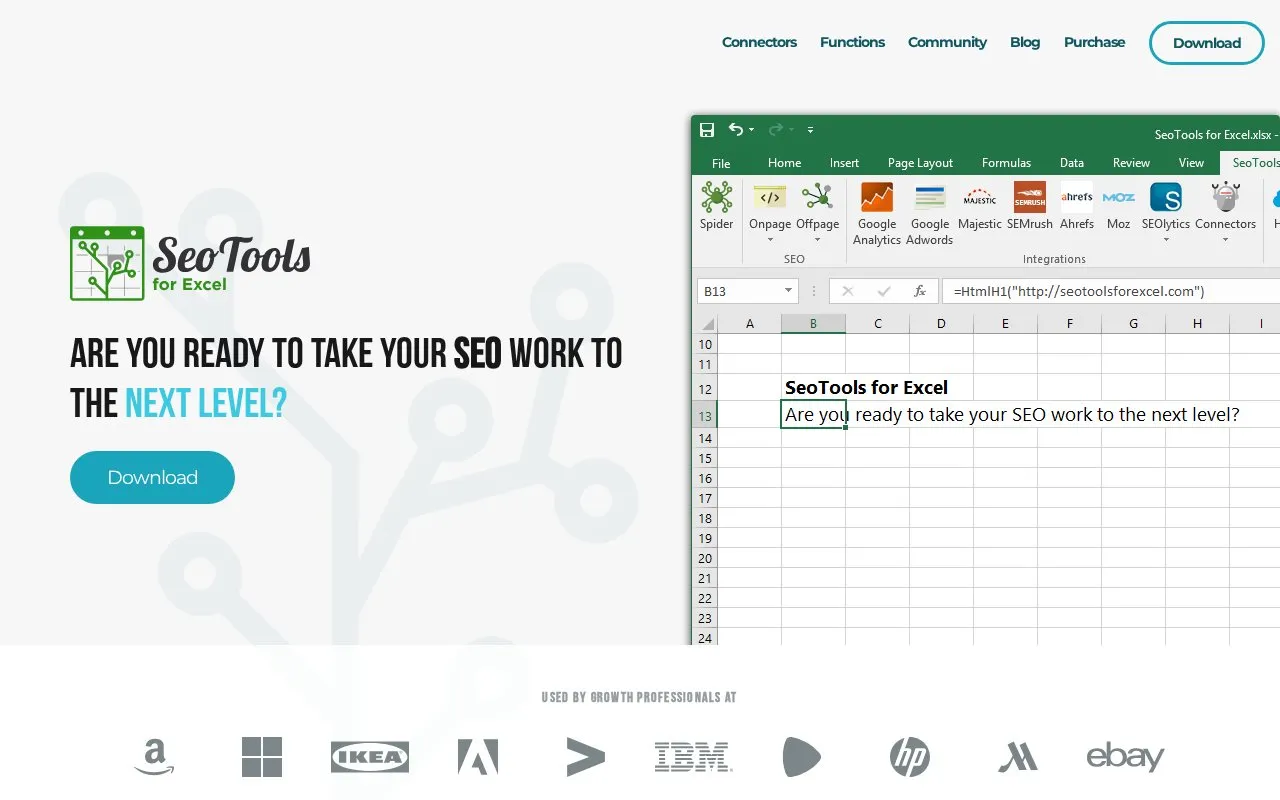
Task: Open the Customize Quick Access Toolbar arrow
Action: pos(810,130)
